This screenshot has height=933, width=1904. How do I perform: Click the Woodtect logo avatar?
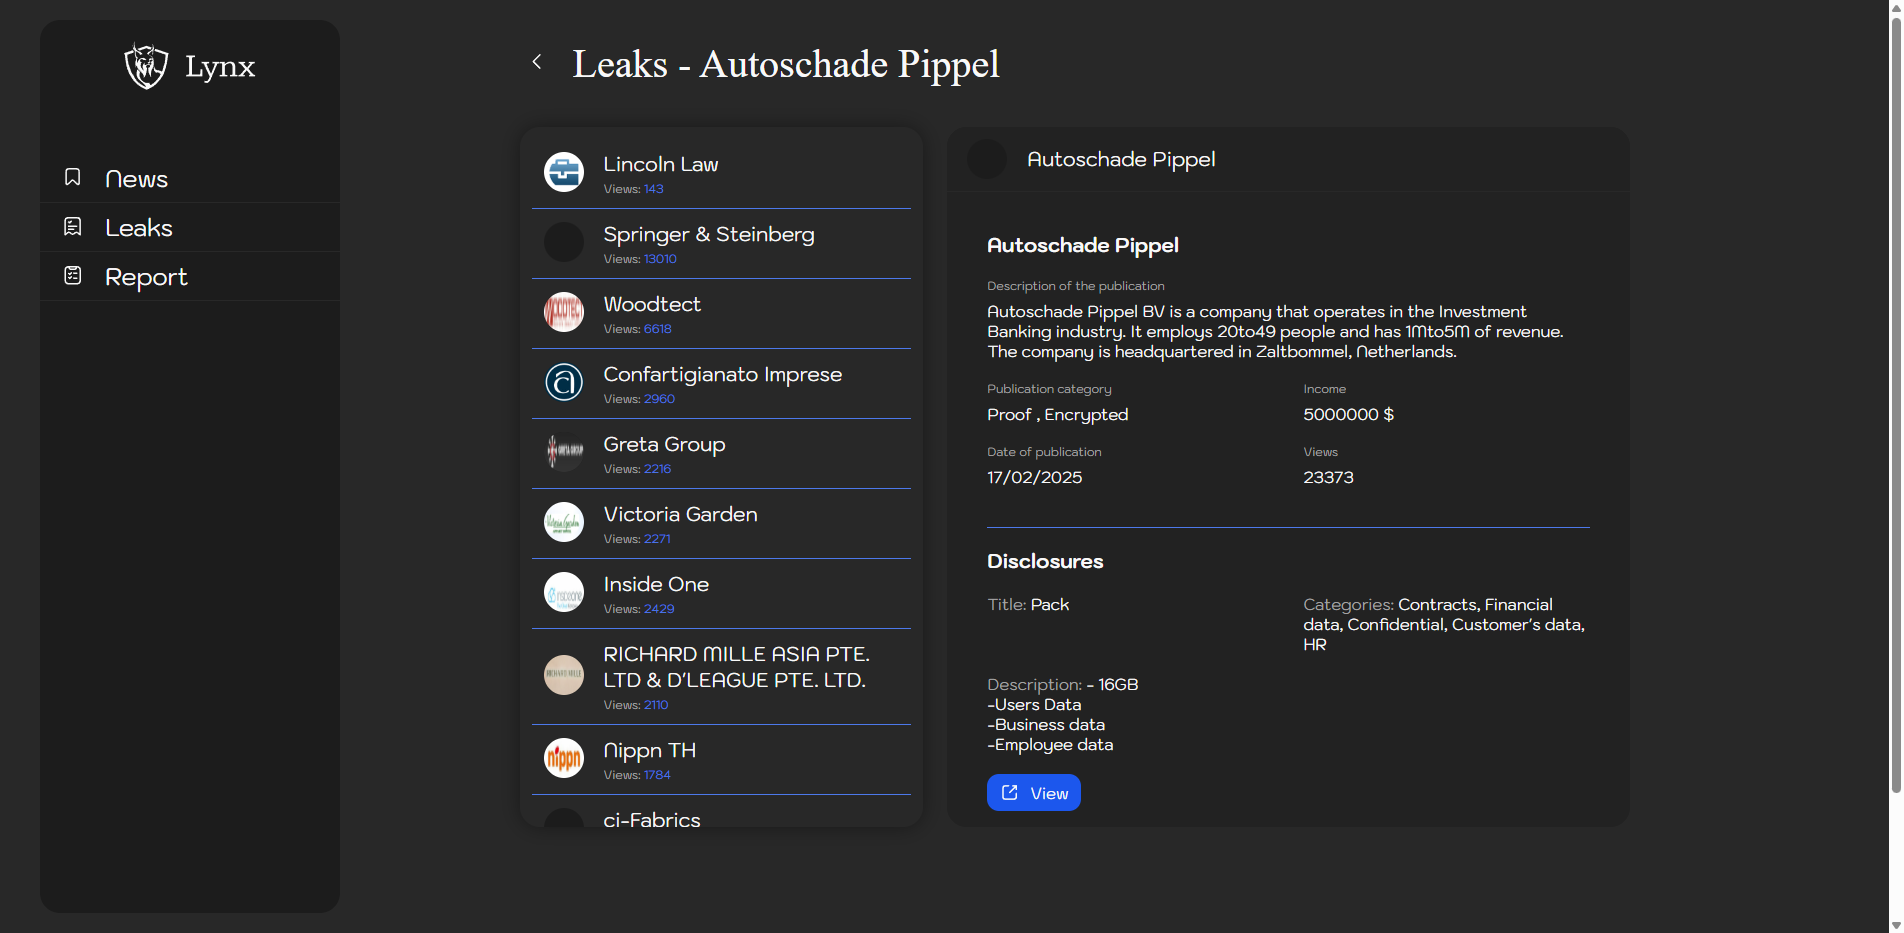click(x=563, y=312)
